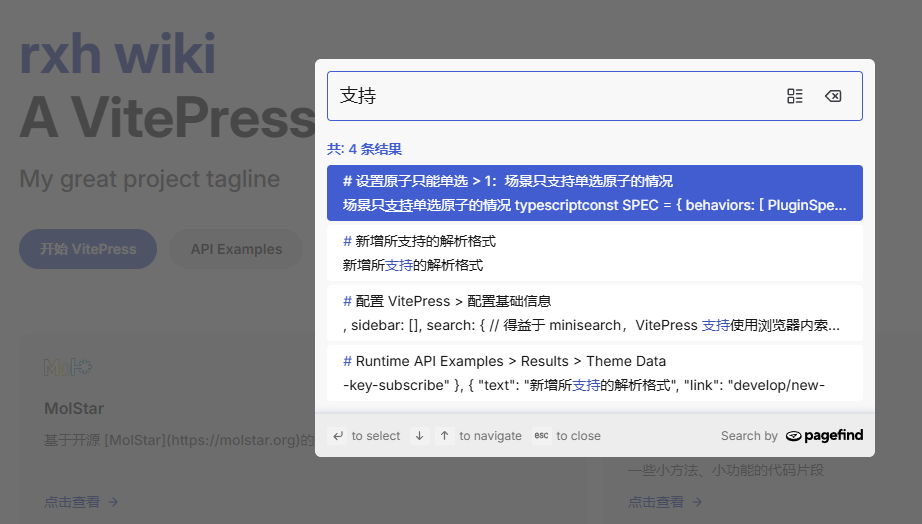Toggle detailed list view icon in search box
The image size is (922, 524).
794,96
